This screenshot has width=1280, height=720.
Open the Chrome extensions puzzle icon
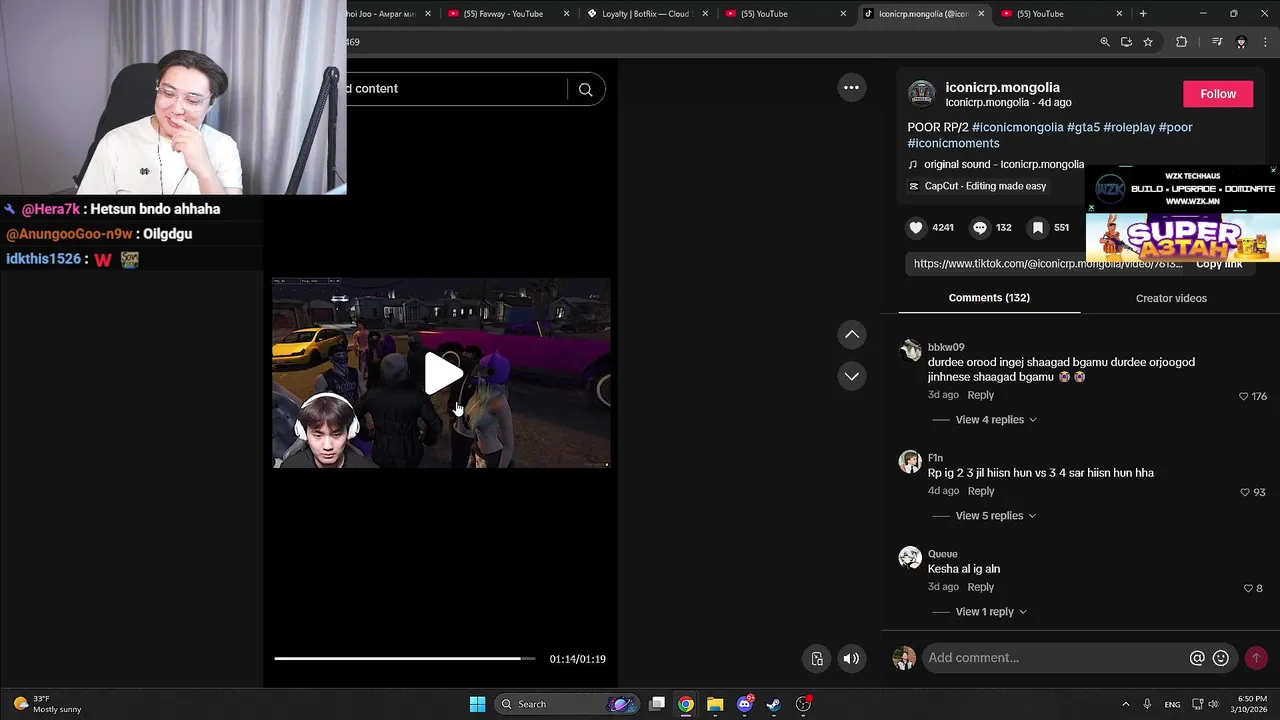pyautogui.click(x=1182, y=42)
